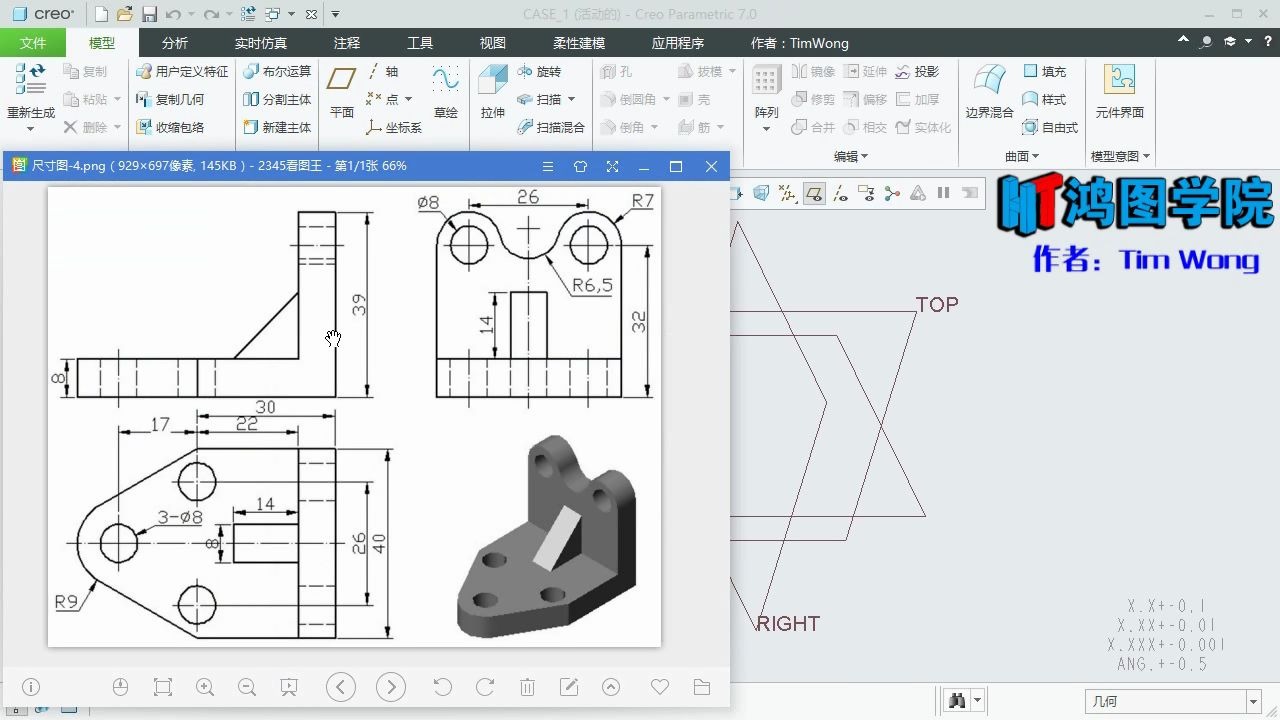Screen dimensions: 1280x720
Task: Select the Coordinate System (坐标系) tool
Action: pos(393,127)
